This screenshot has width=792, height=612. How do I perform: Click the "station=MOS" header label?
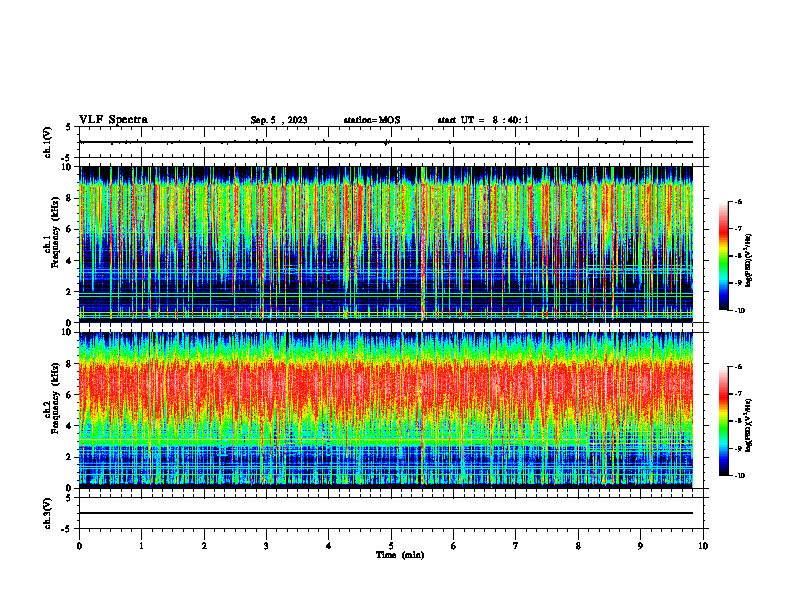pyautogui.click(x=372, y=120)
